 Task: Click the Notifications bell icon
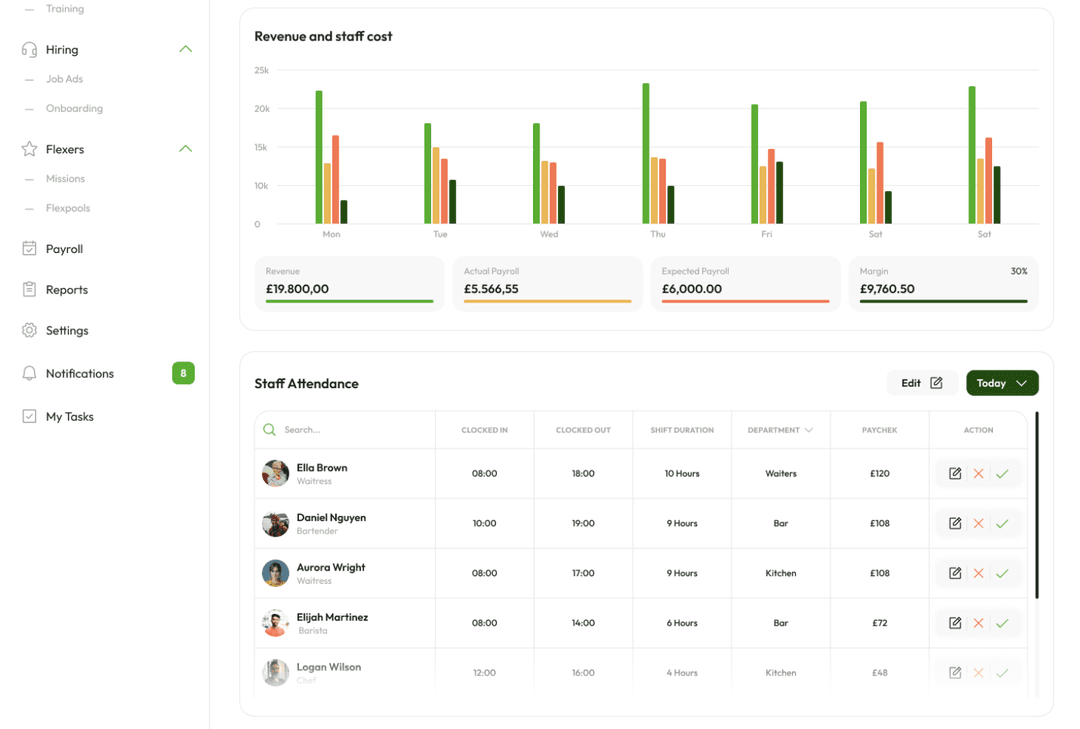(29, 373)
